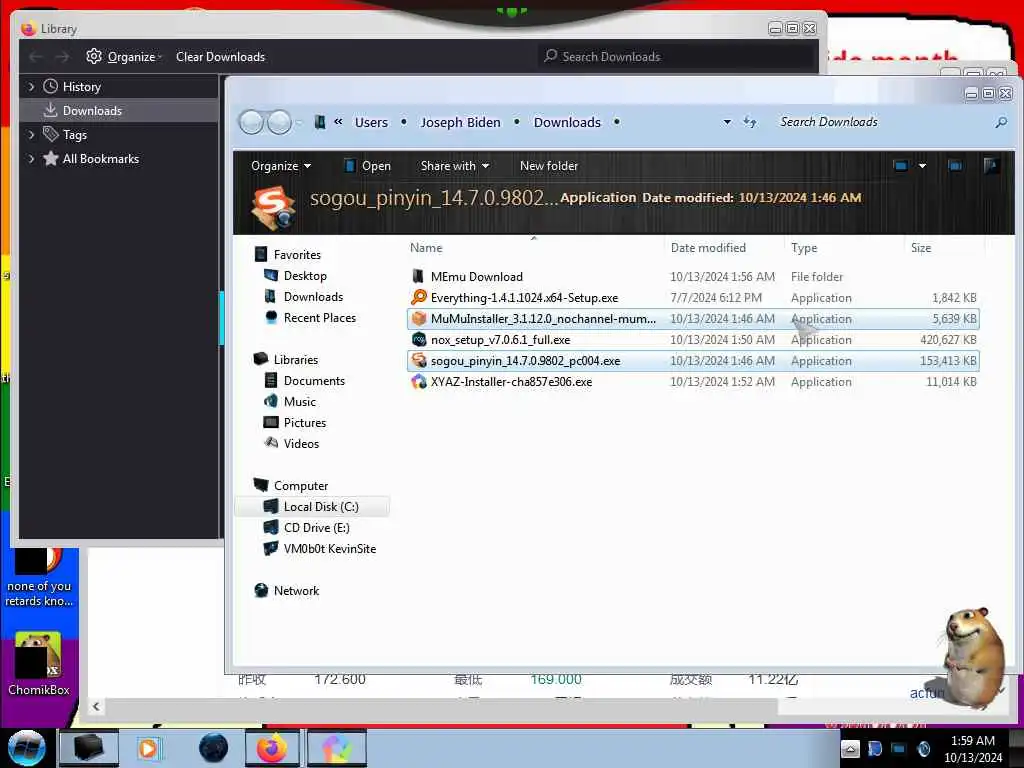
Task: Go back with Explorer back button
Action: 251,122
